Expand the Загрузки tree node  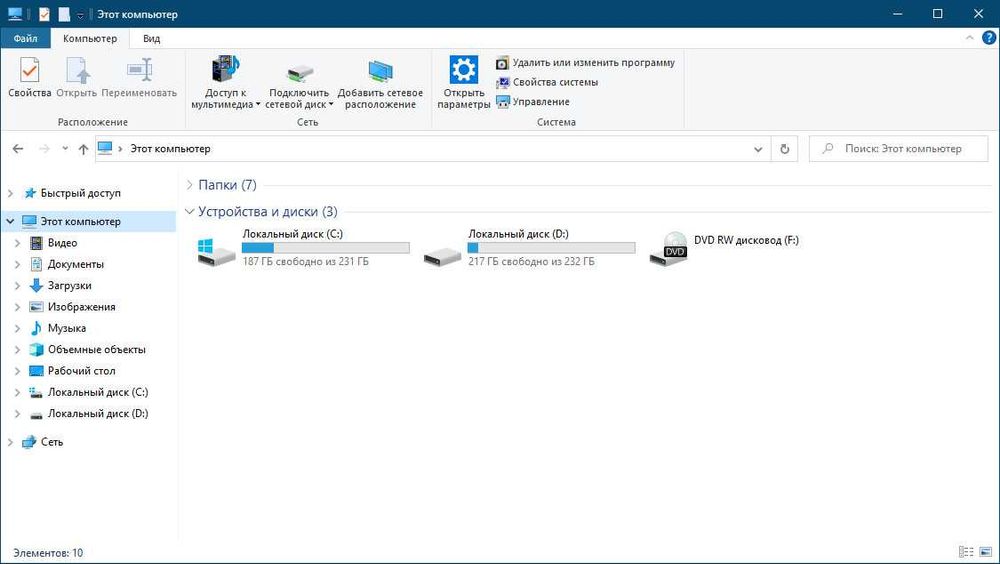pos(17,286)
